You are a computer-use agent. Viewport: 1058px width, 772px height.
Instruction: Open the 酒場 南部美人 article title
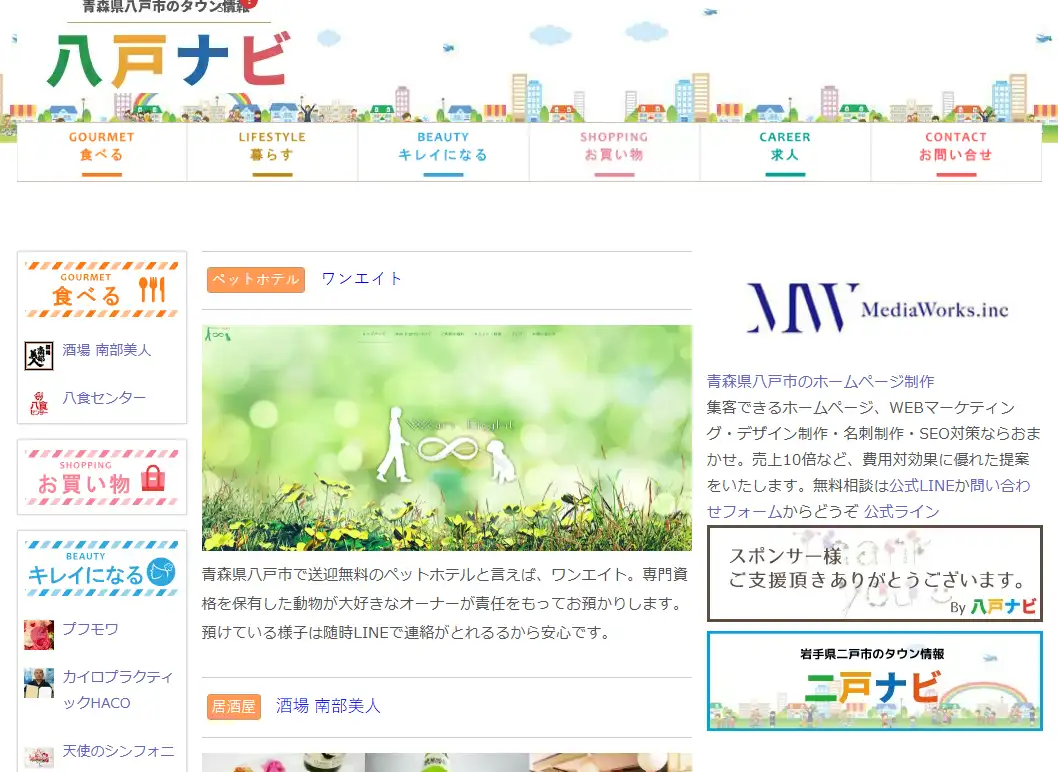[328, 706]
